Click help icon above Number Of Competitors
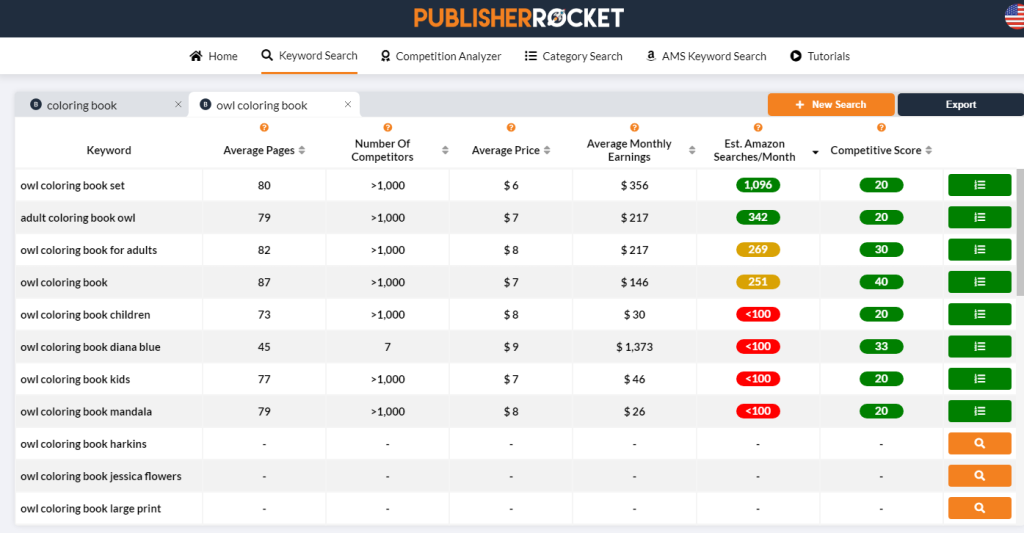The height and width of the screenshot is (533, 1024). (387, 127)
